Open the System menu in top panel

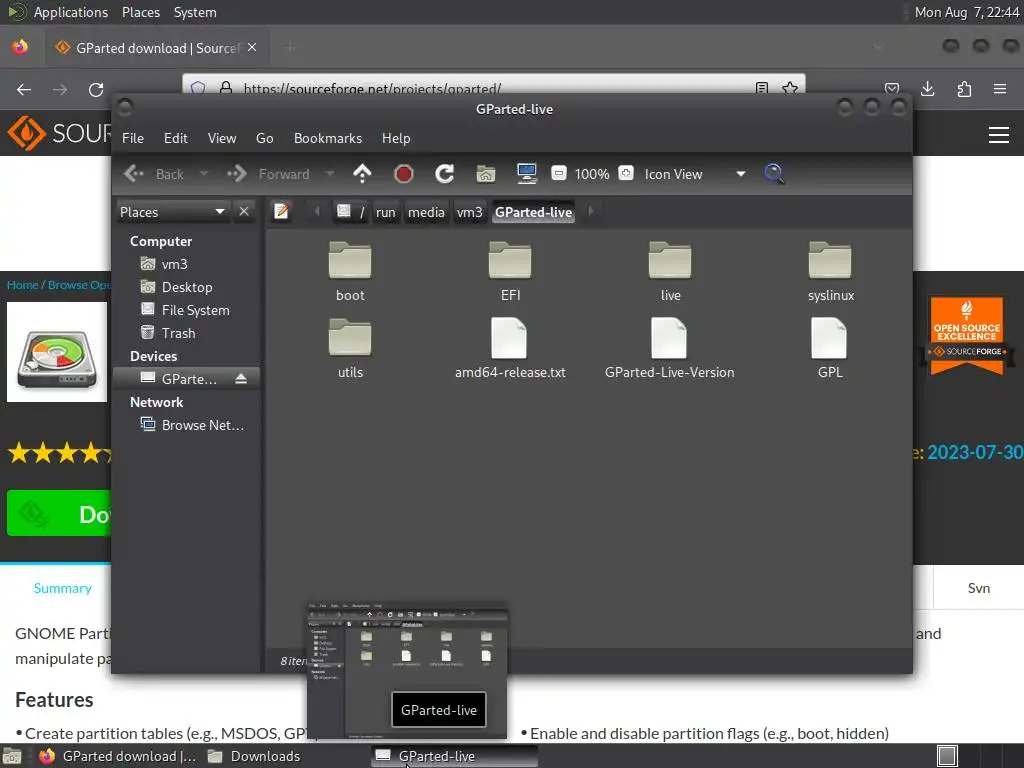(x=195, y=12)
